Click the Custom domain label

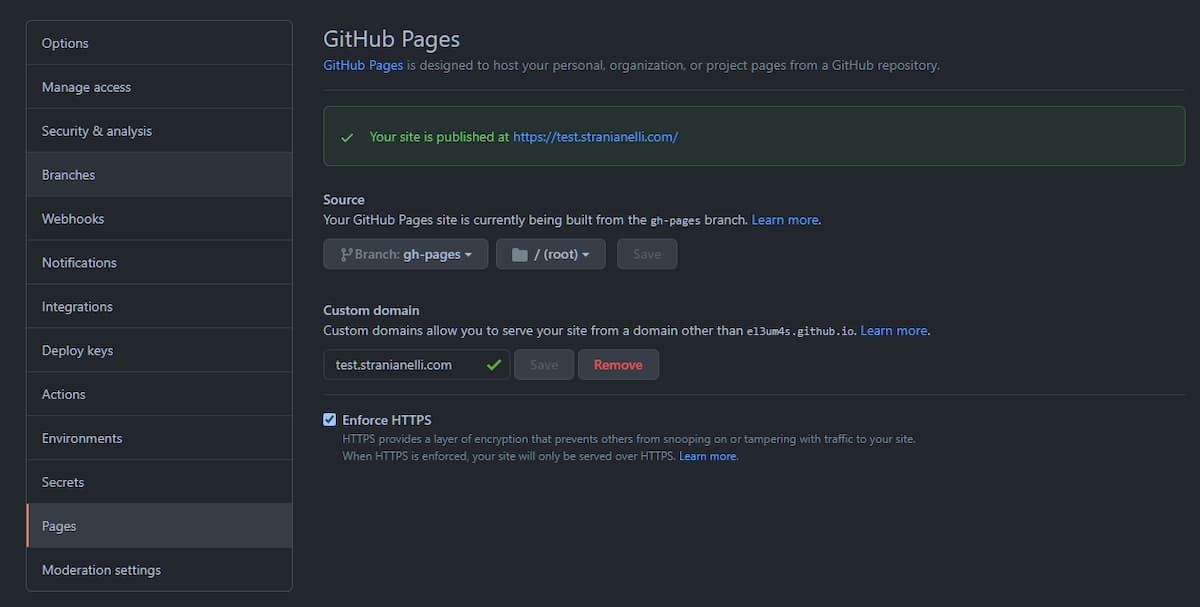pyautogui.click(x=371, y=311)
